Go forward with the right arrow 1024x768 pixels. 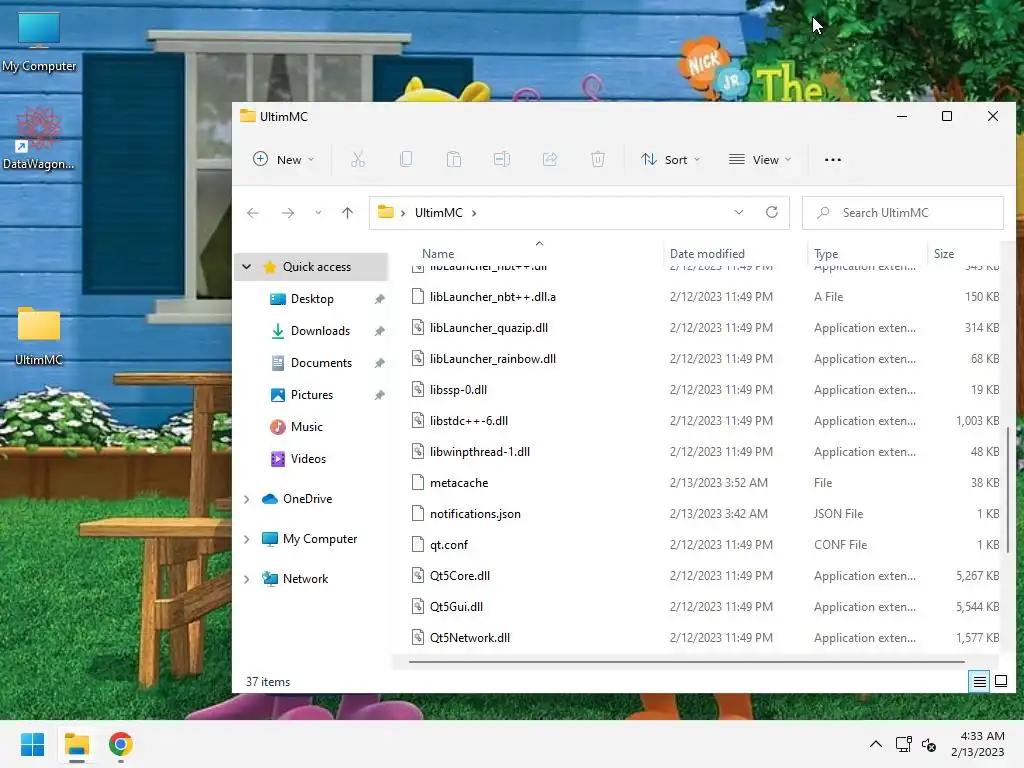[288, 213]
